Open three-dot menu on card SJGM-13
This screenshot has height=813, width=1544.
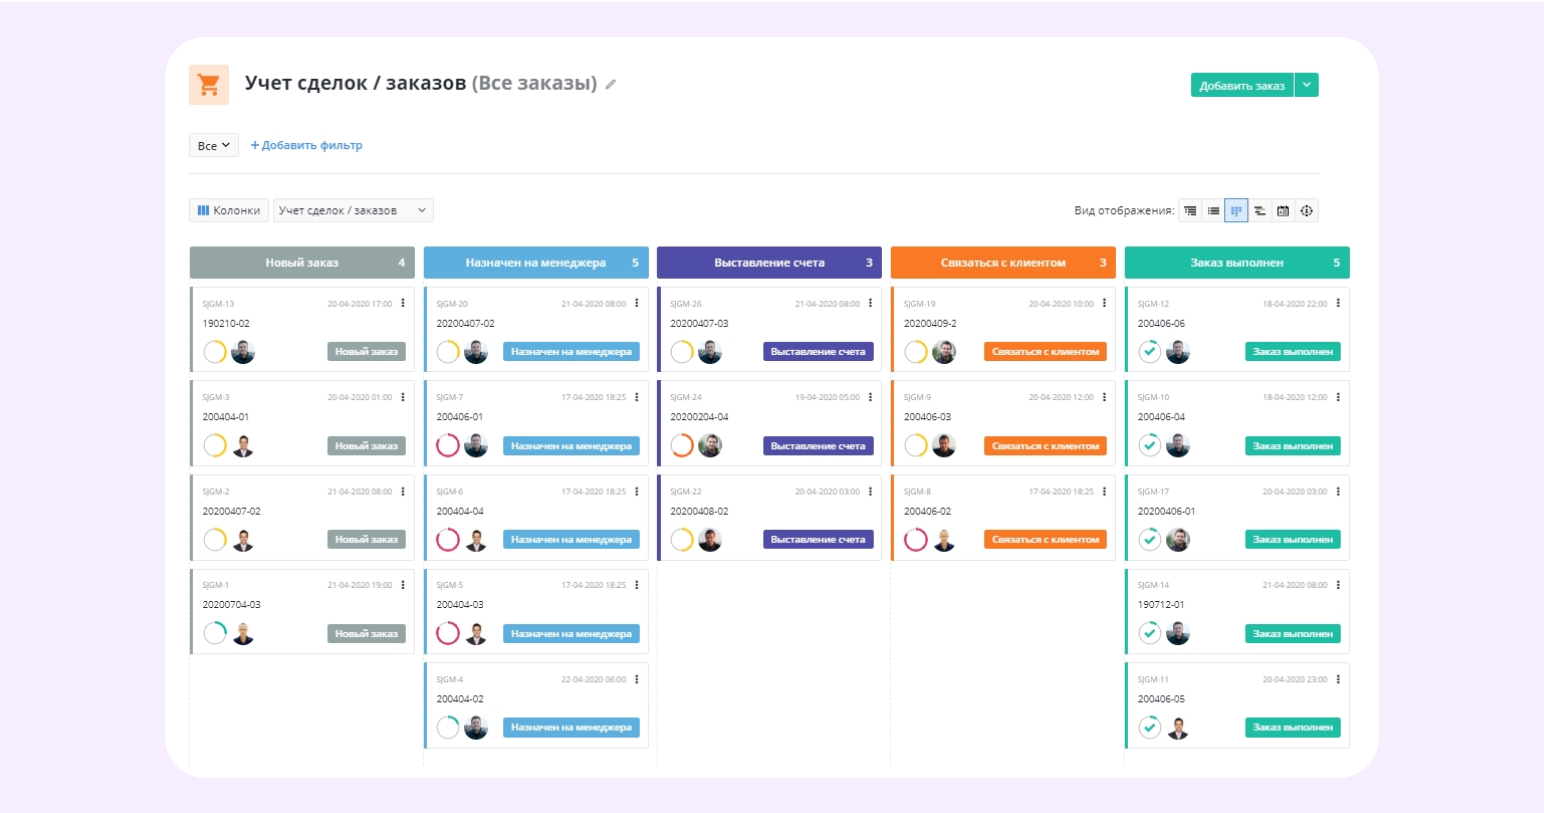(403, 303)
